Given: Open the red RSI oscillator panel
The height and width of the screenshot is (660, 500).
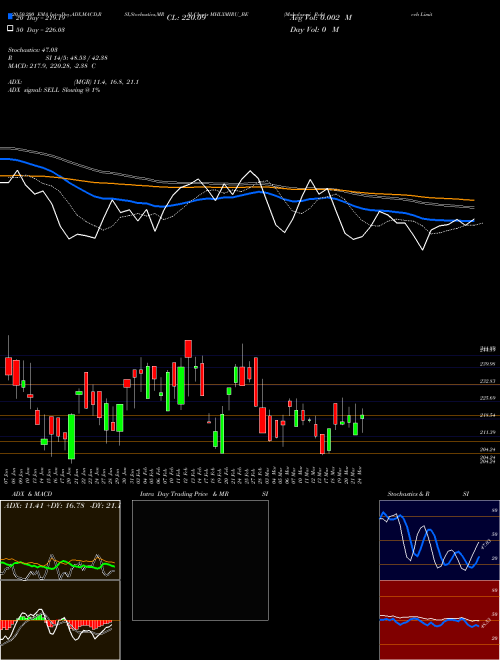Looking at the screenshot, I should 439,620.
